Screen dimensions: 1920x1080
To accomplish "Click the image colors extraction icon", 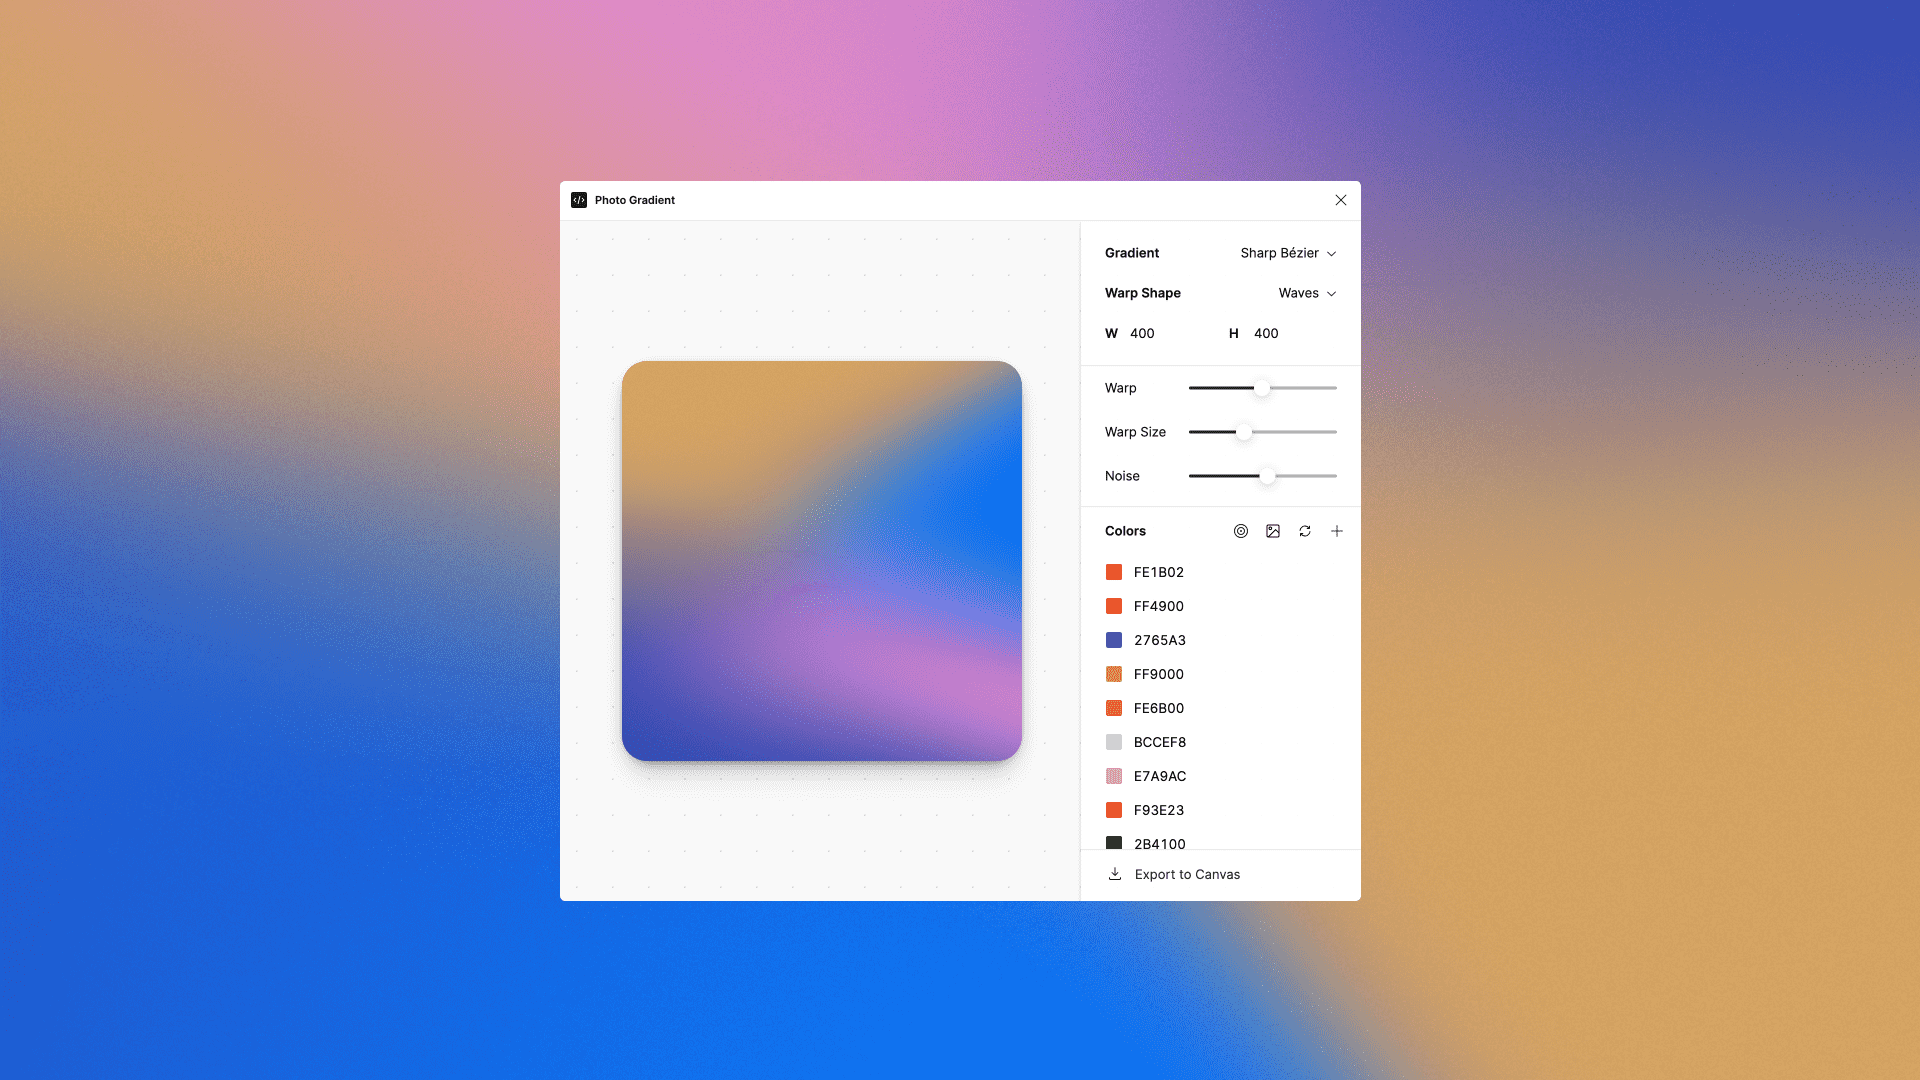I will [x=1272, y=531].
